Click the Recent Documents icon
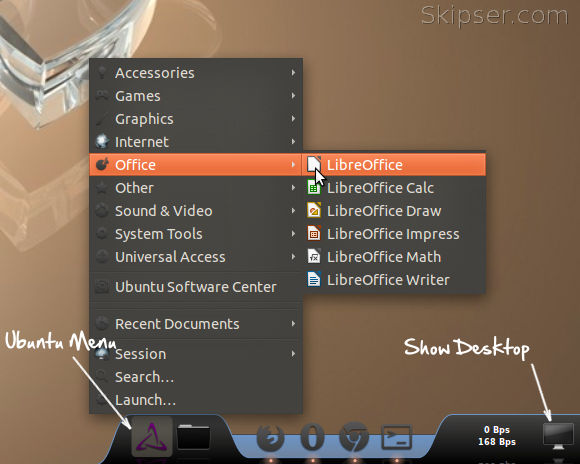The height and width of the screenshot is (464, 580). 102,323
